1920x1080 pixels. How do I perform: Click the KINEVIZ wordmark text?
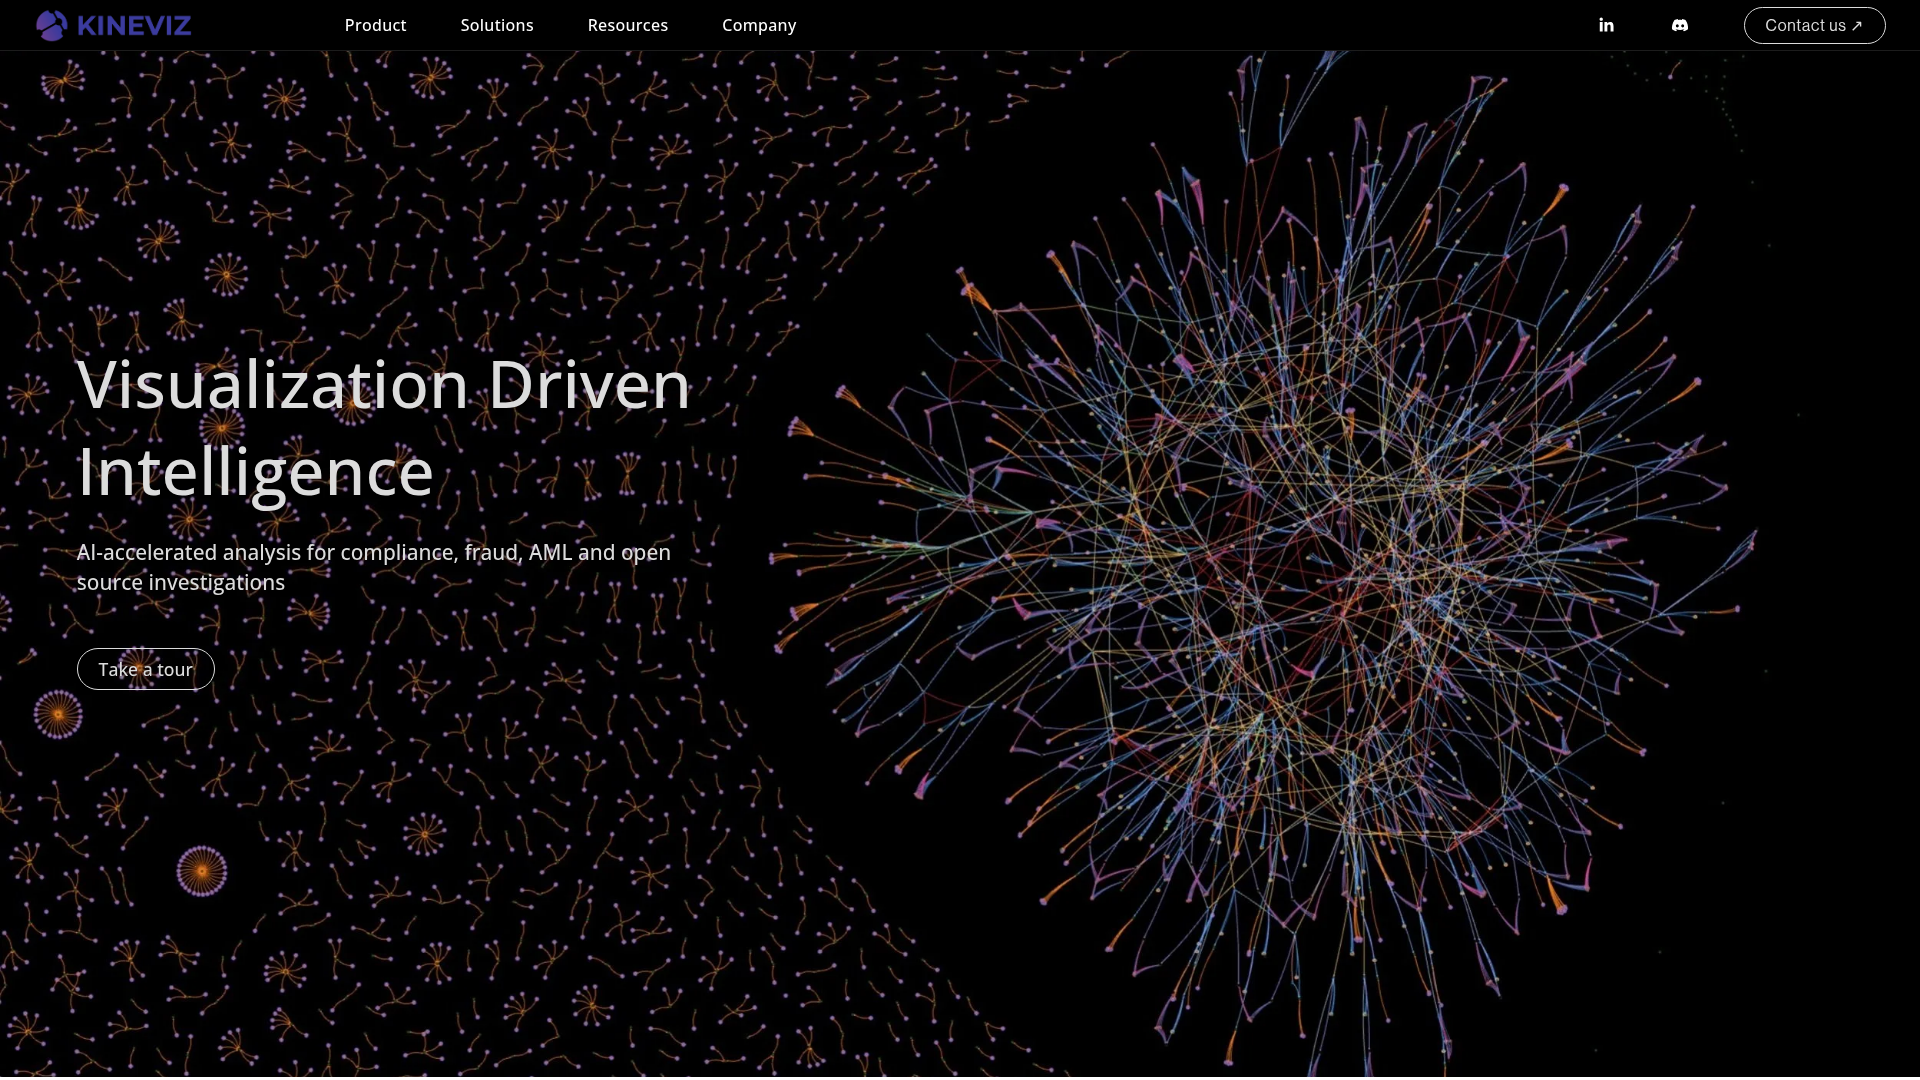(x=134, y=25)
